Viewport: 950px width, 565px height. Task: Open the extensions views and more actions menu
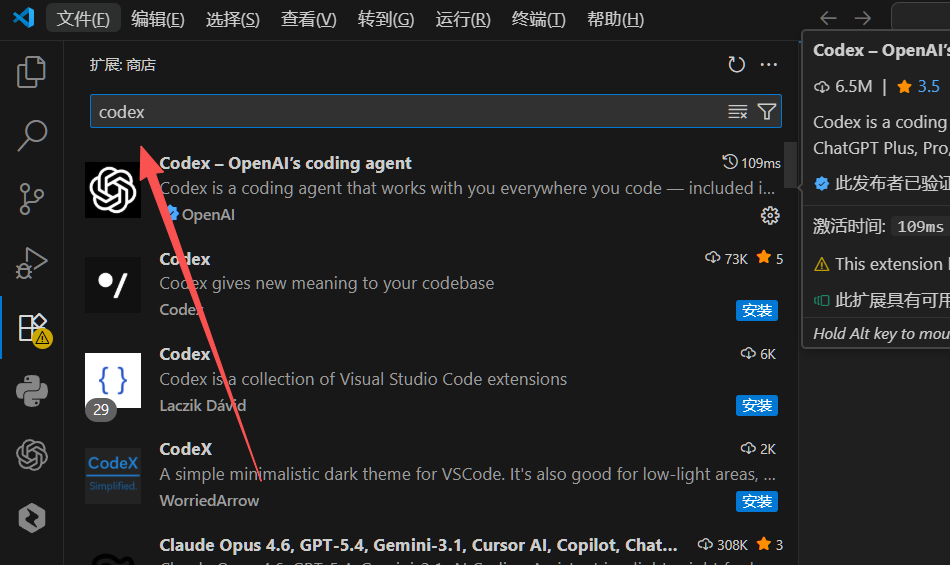tap(769, 64)
